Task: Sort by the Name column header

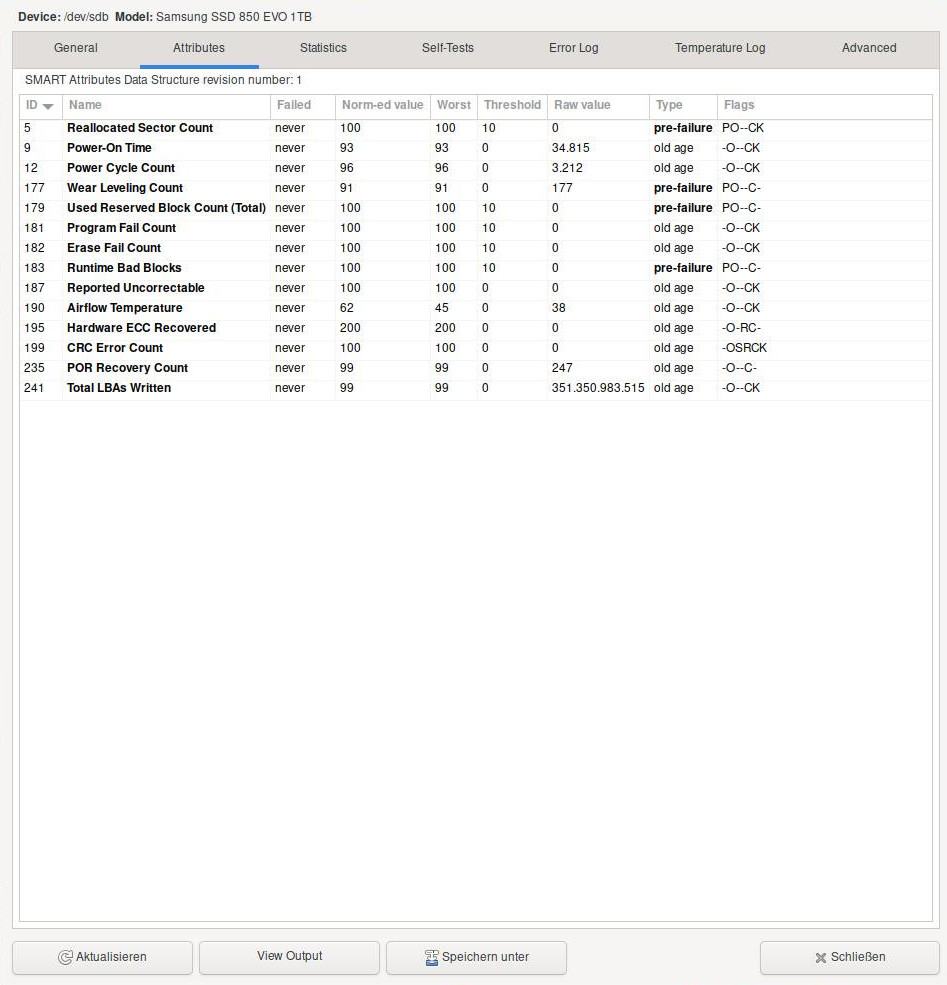Action: pyautogui.click(x=166, y=105)
